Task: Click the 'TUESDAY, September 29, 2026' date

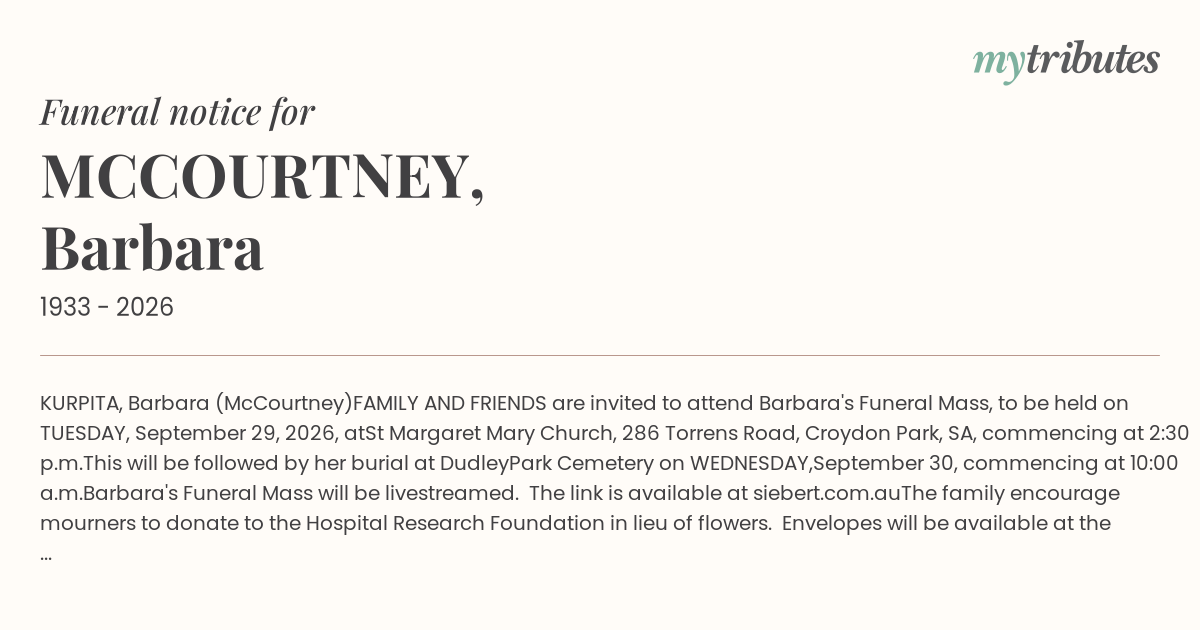Action: point(182,433)
